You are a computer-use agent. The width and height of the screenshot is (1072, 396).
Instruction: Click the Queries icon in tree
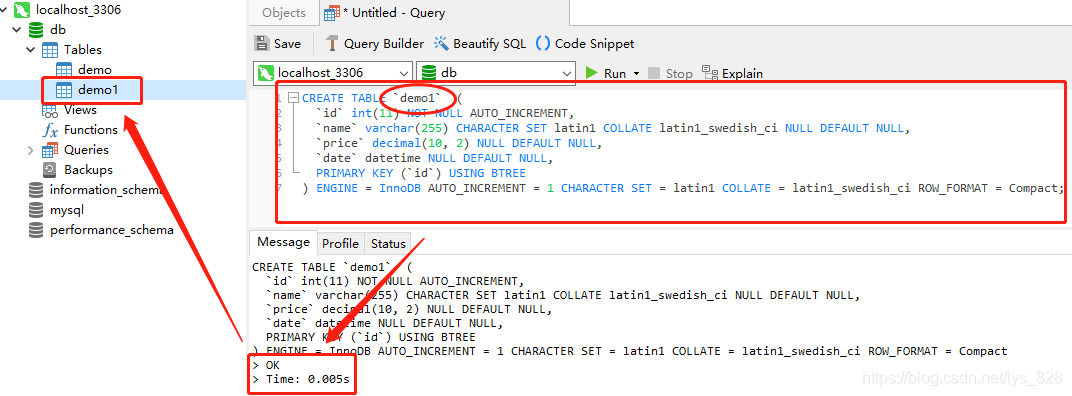50,150
